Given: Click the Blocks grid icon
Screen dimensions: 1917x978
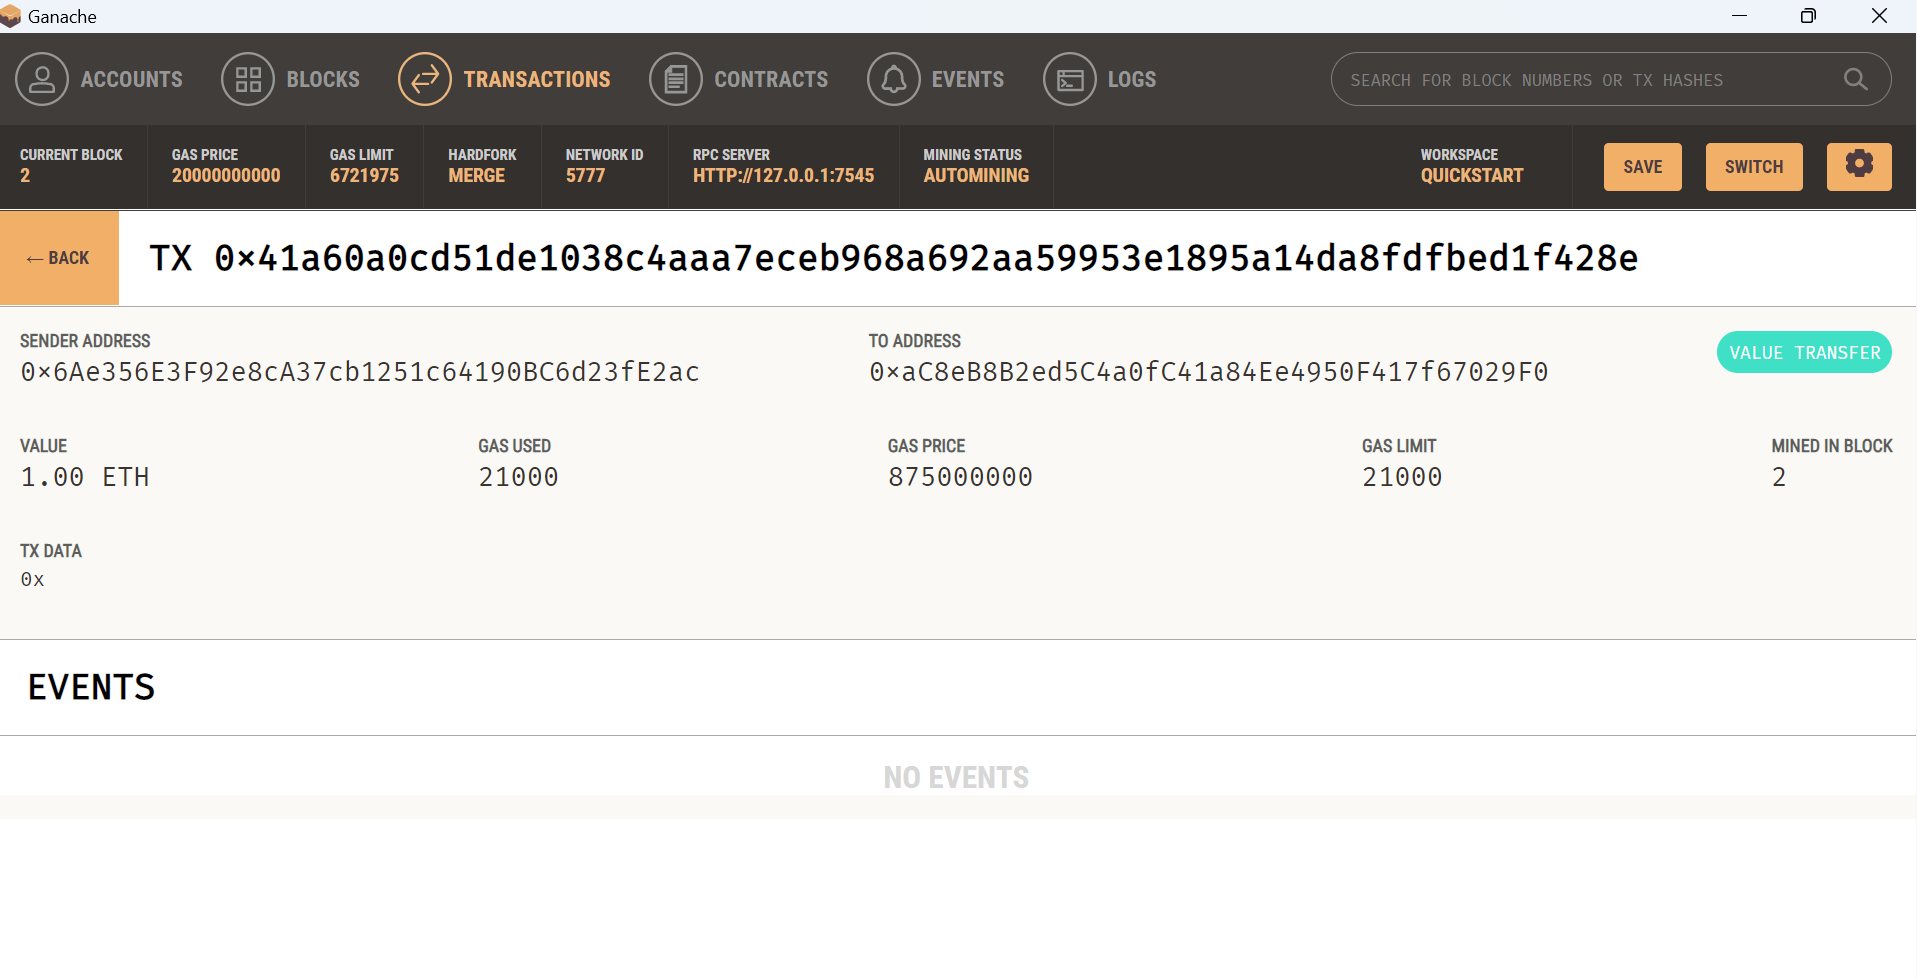Looking at the screenshot, I should [248, 79].
